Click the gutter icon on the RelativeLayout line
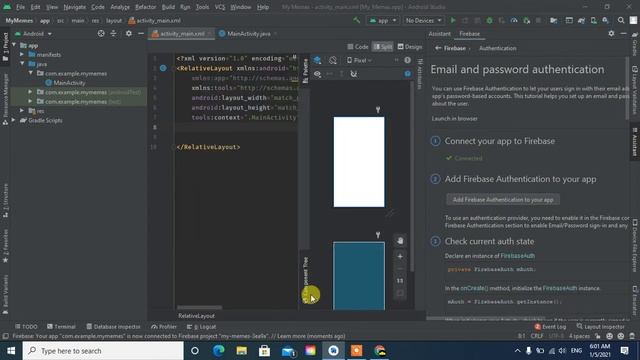640x360 pixels. click(x=163, y=68)
